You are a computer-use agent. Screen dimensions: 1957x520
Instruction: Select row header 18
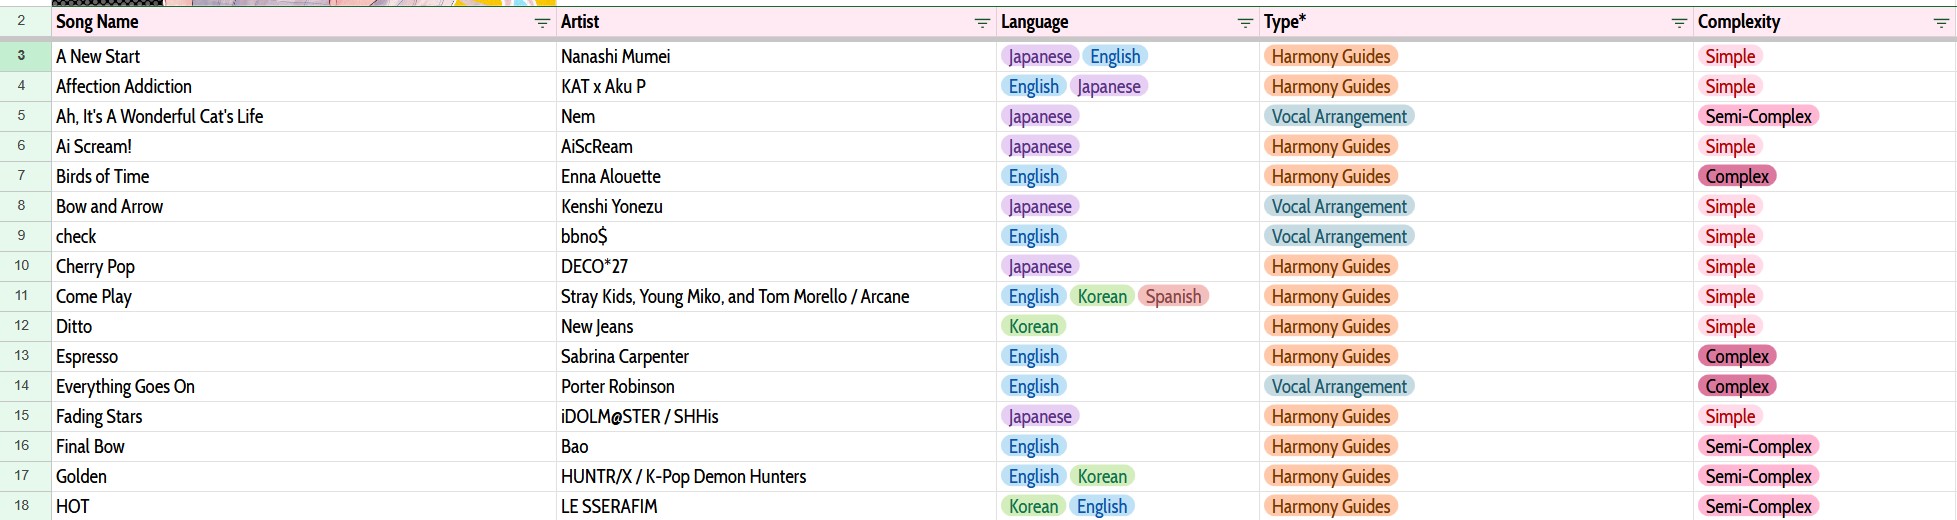point(25,506)
